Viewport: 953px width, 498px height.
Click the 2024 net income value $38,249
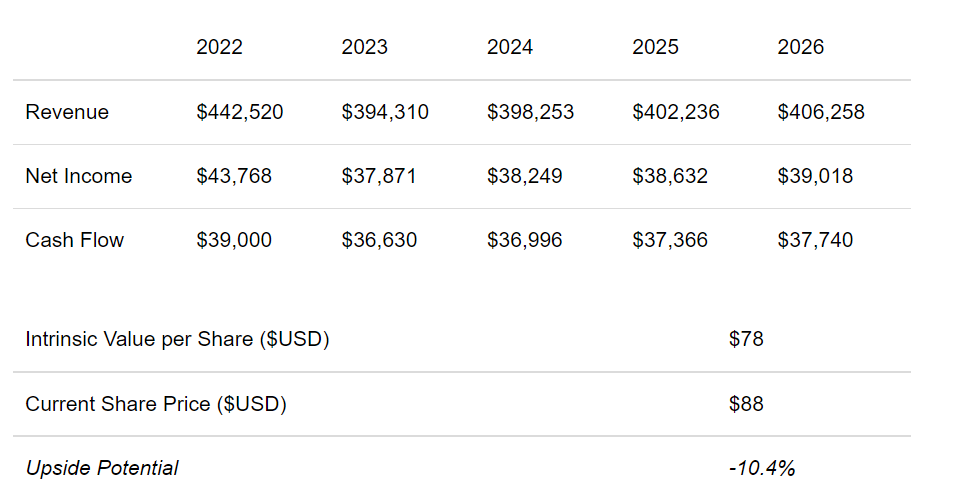(x=525, y=176)
